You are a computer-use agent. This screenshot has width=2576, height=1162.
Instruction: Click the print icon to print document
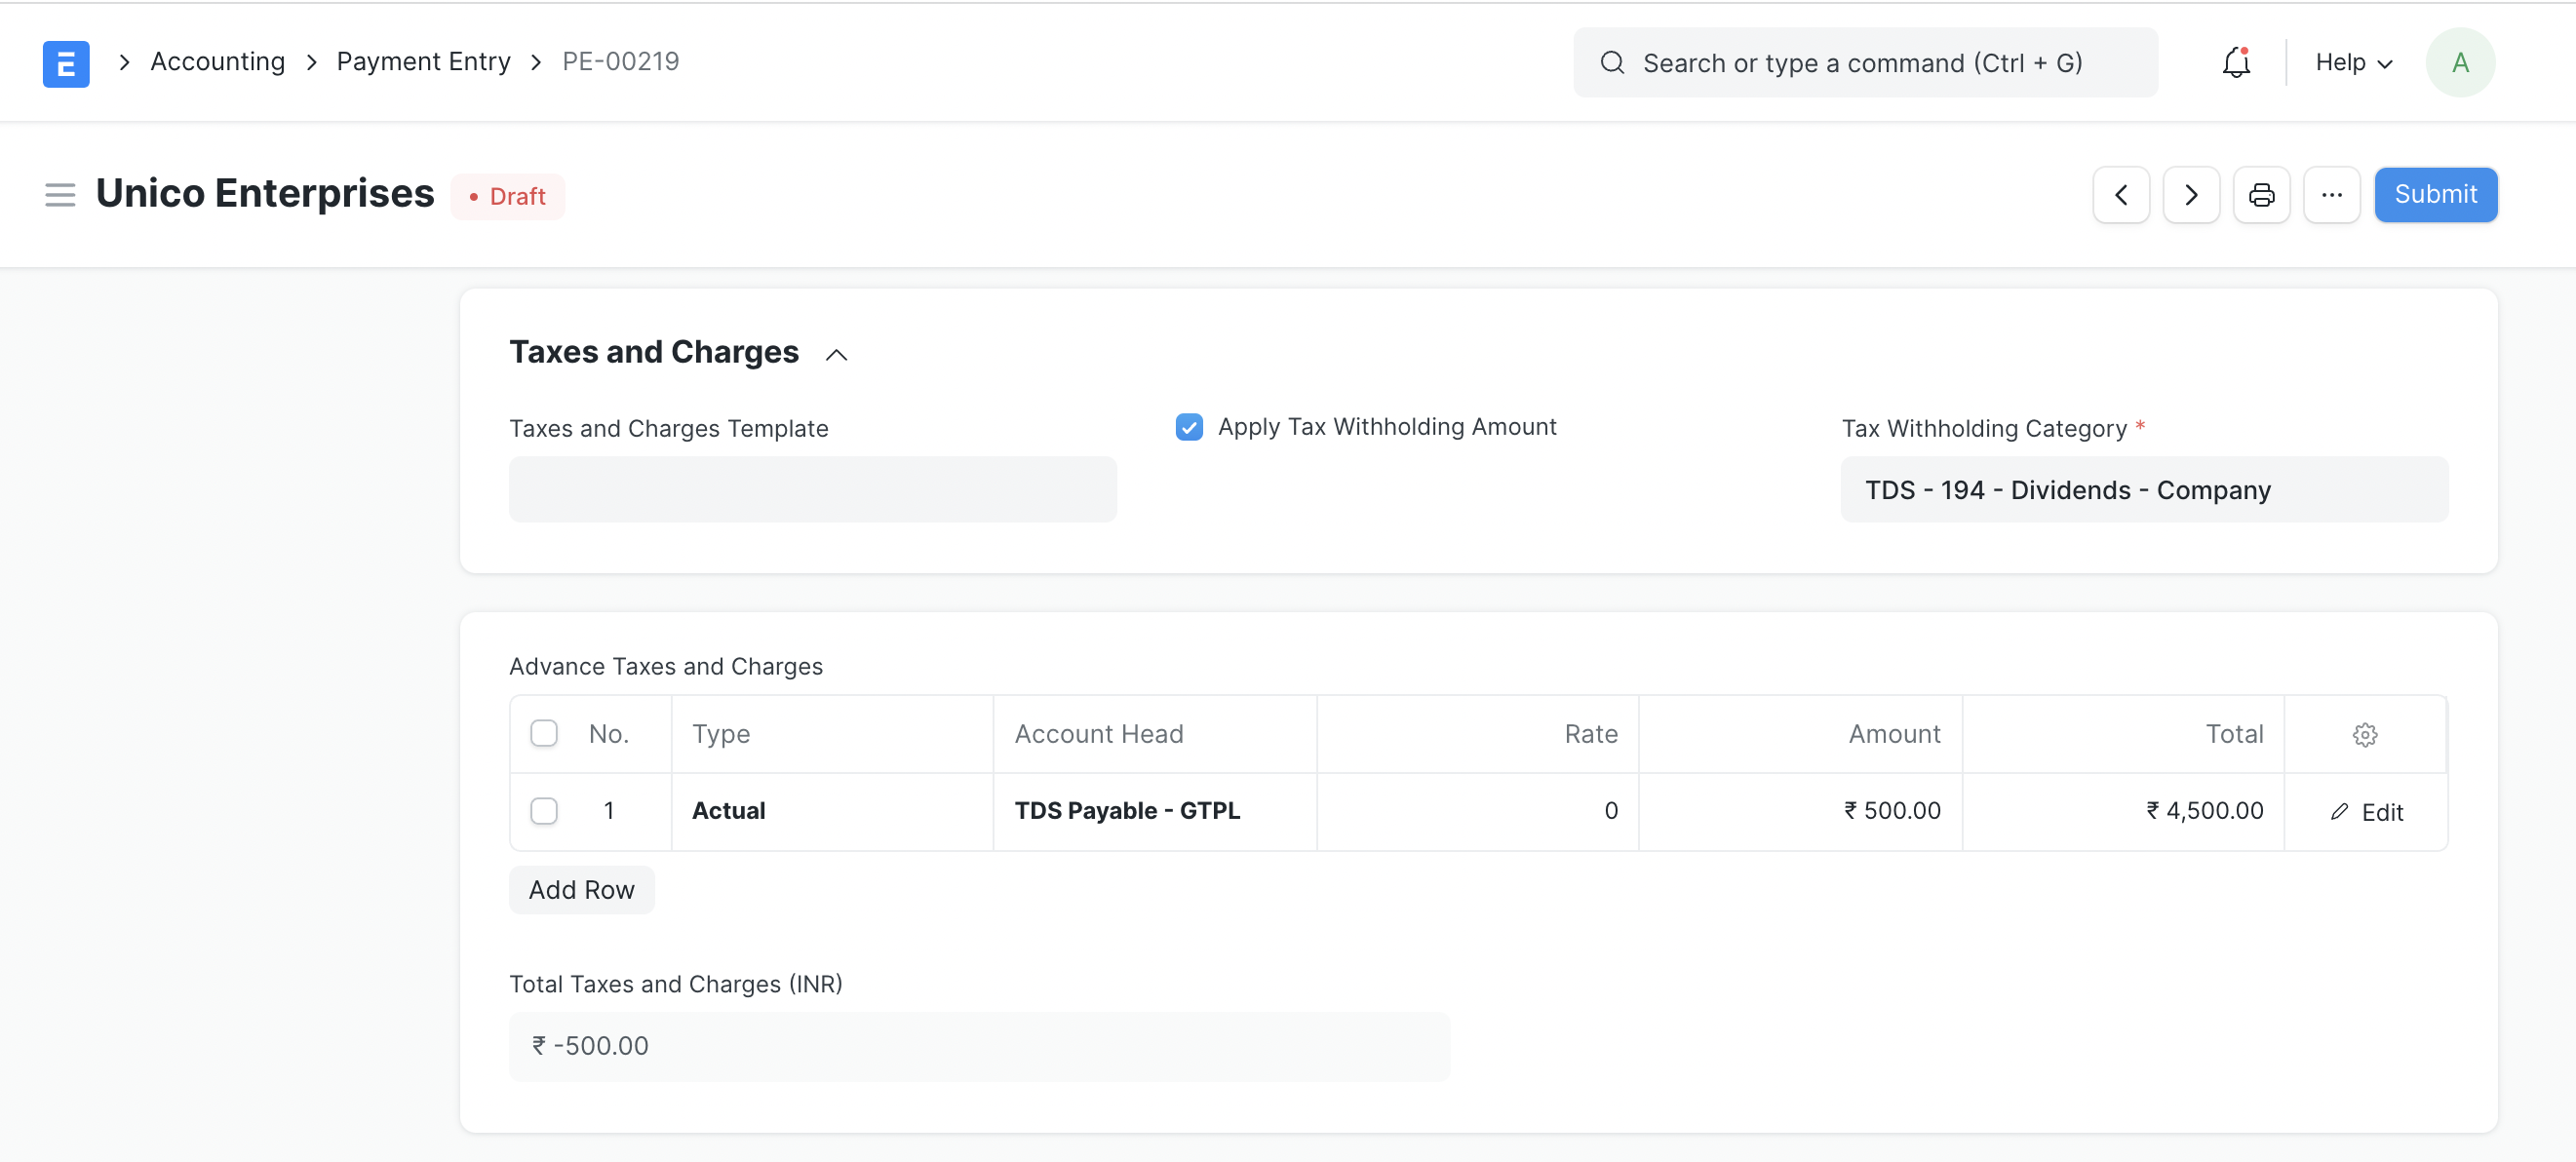tap(2264, 194)
